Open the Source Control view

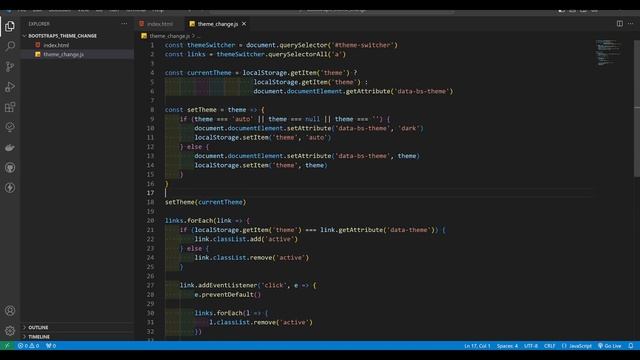click(10, 66)
